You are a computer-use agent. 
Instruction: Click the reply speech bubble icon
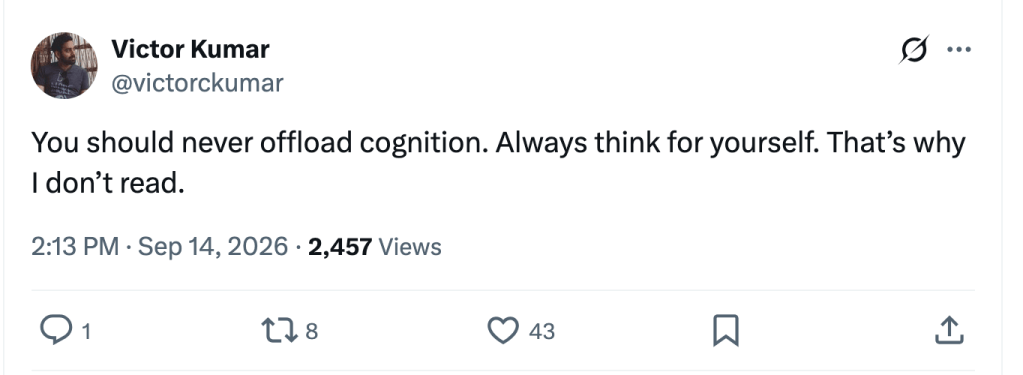coord(56,331)
